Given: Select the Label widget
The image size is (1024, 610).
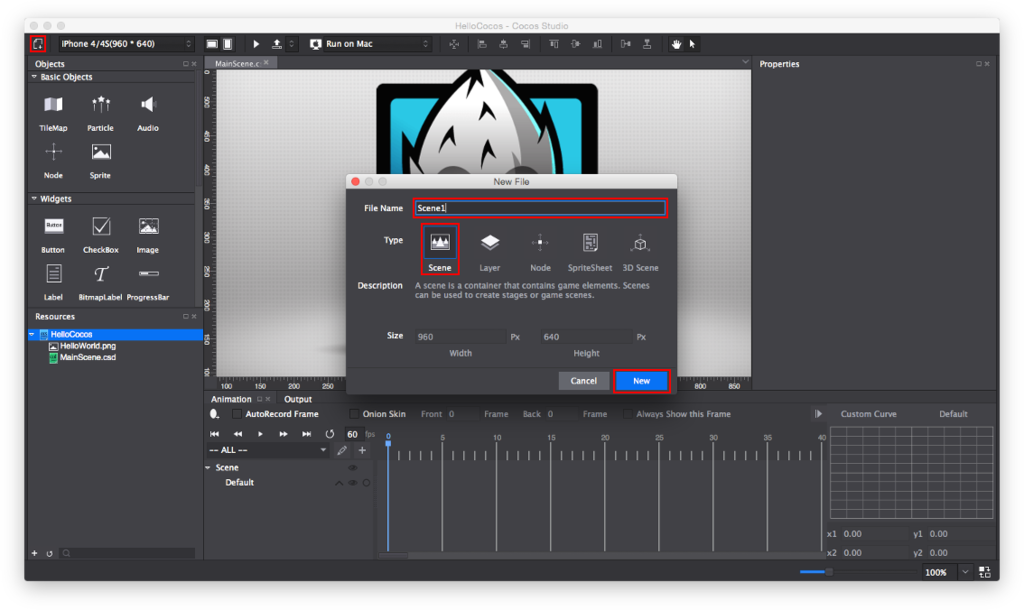Looking at the screenshot, I should tap(54, 282).
